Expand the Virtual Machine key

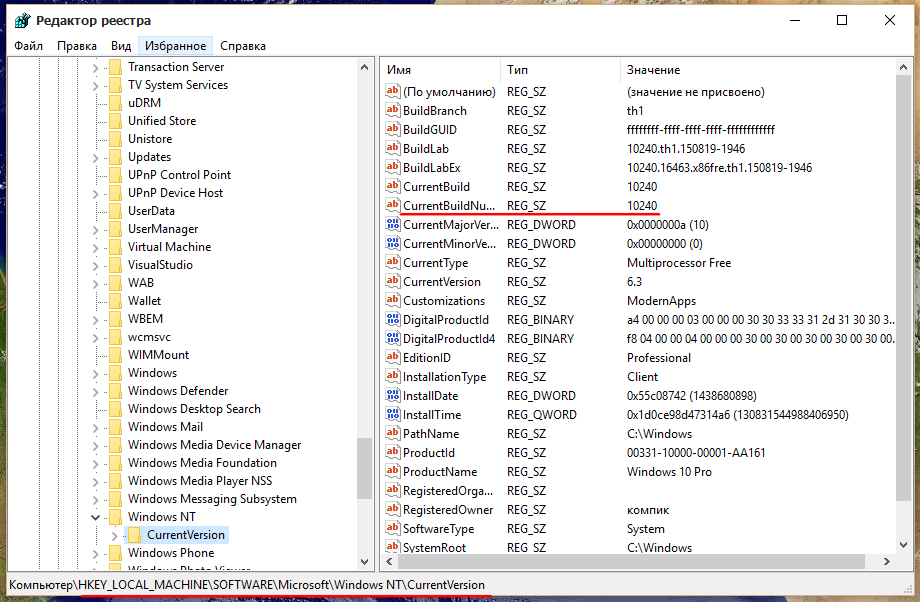[x=96, y=248]
